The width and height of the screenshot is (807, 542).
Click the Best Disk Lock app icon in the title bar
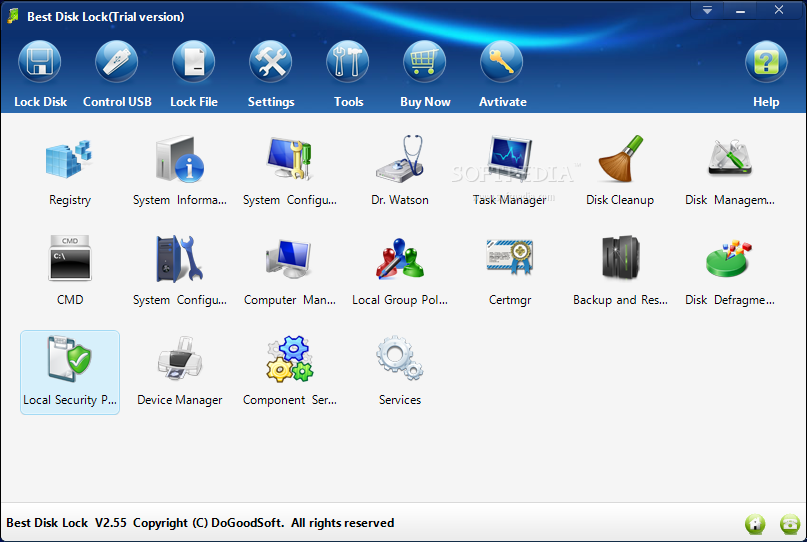(13, 16)
